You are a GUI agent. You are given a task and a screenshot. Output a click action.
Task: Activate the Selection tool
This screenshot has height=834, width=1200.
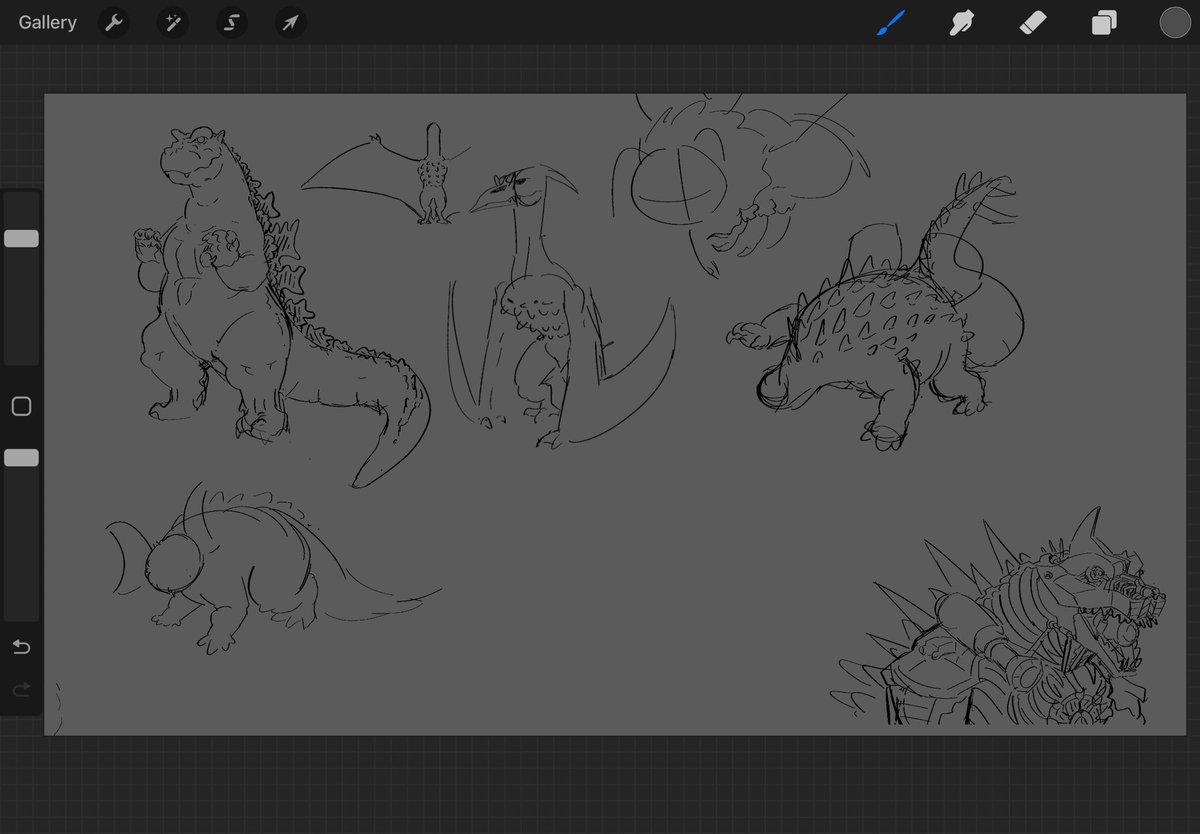[231, 22]
